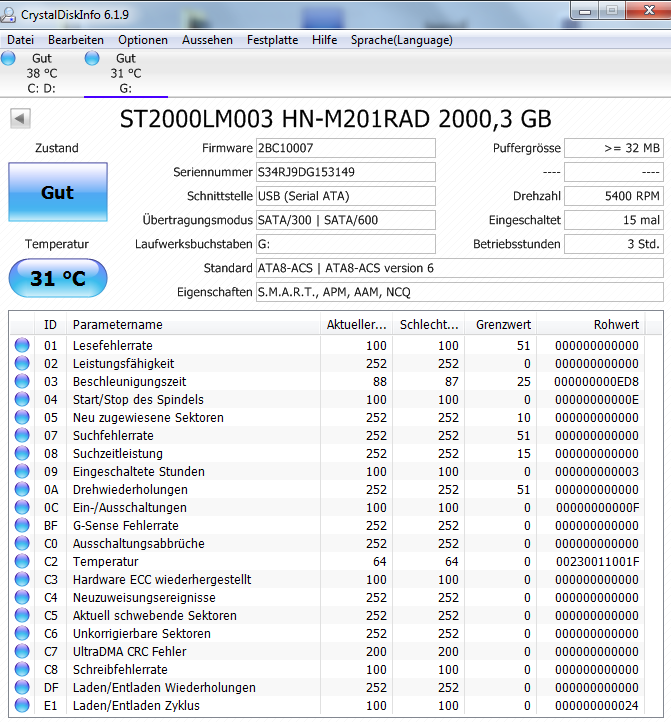671x722 pixels.
Task: Click the Laufwerksbuchstaben field G:
Action: [x=345, y=244]
